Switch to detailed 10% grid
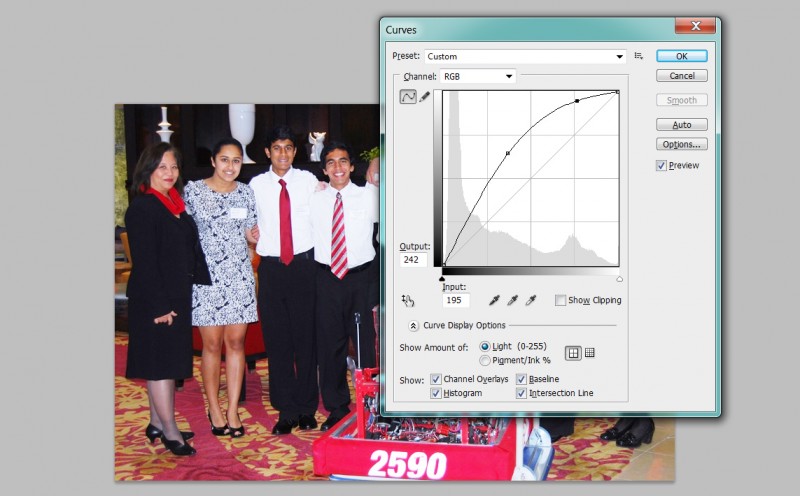Image resolution: width=800 pixels, height=496 pixels. [589, 353]
